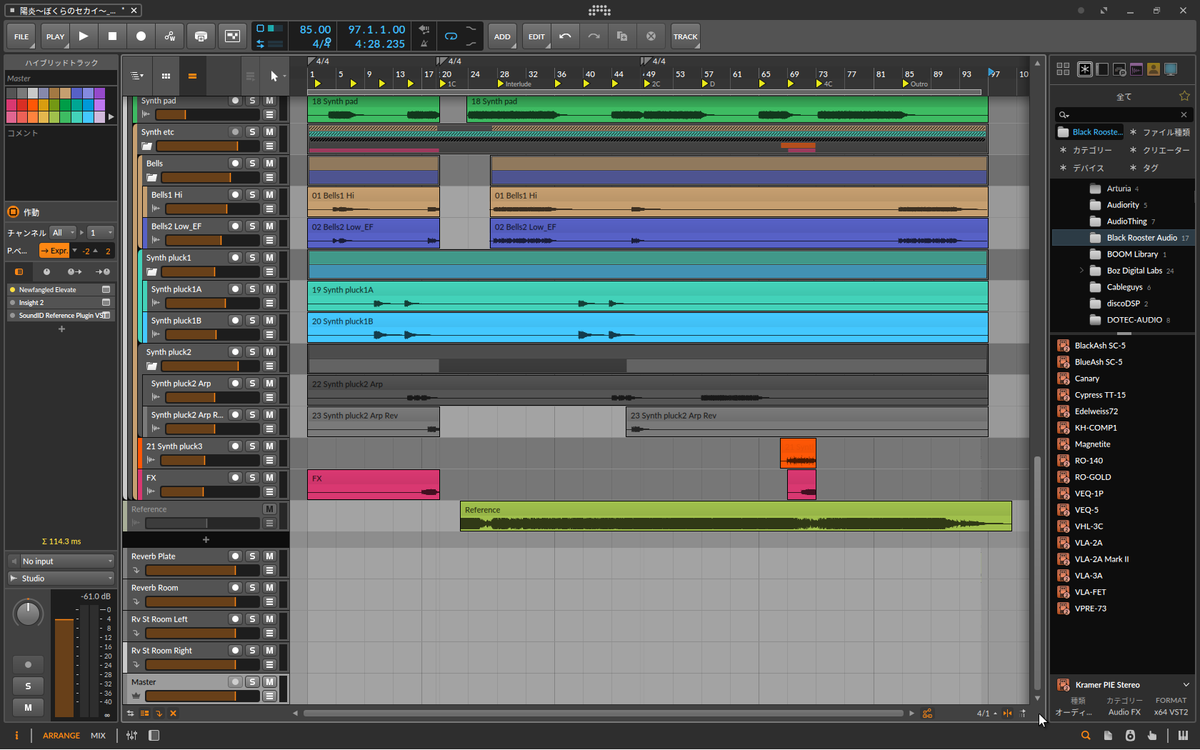Click the Interlude cue marker
The image size is (1200, 750).
515,85
